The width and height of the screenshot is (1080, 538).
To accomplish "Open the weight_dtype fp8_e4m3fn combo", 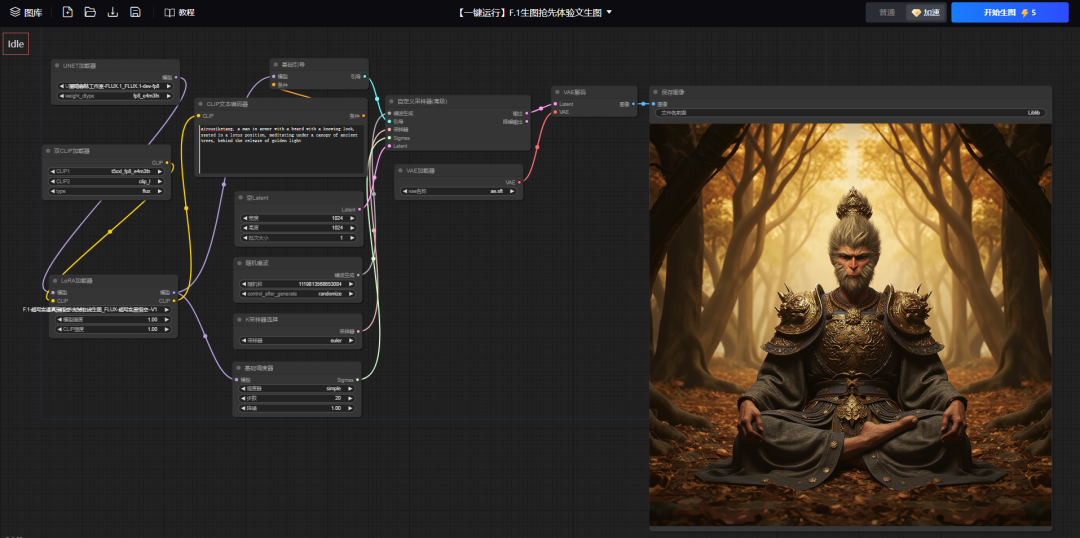I will pyautogui.click(x=116, y=96).
